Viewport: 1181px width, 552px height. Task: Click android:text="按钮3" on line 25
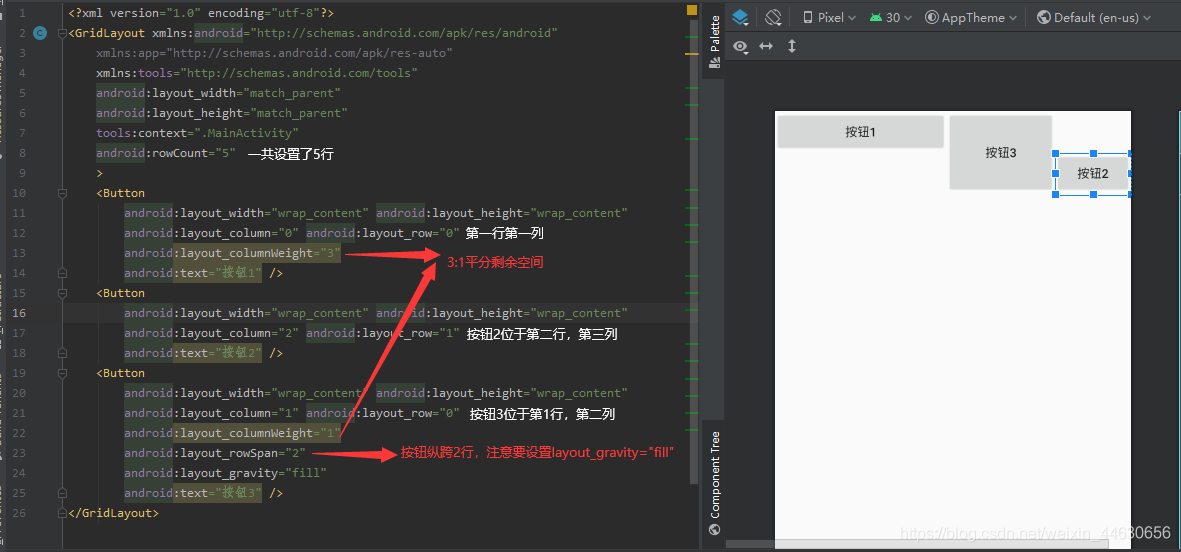click(194, 493)
